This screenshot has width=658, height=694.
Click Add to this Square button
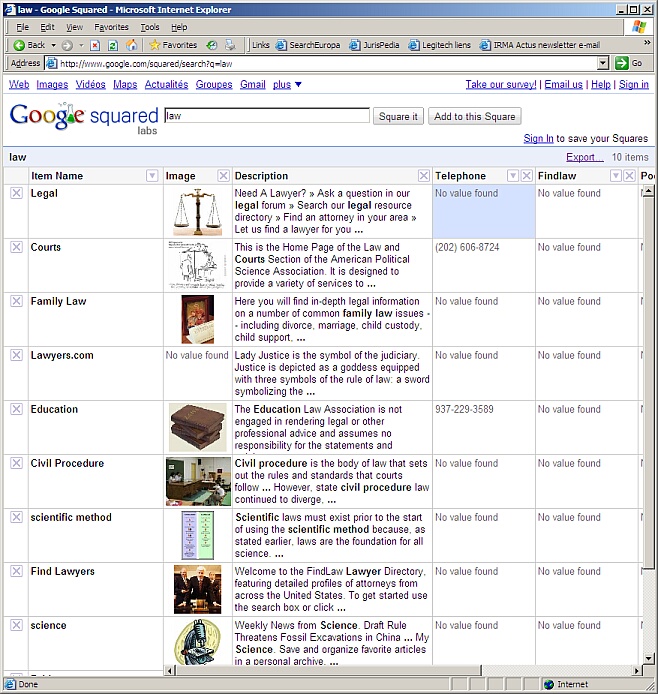pyautogui.click(x=474, y=116)
